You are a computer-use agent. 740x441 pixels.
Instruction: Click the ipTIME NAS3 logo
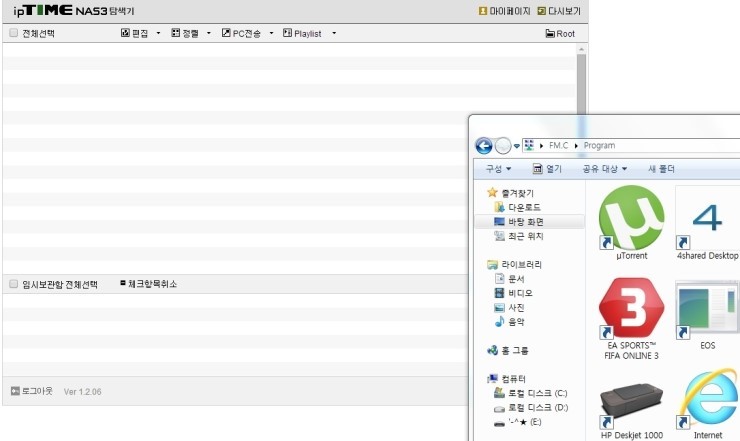tap(73, 10)
